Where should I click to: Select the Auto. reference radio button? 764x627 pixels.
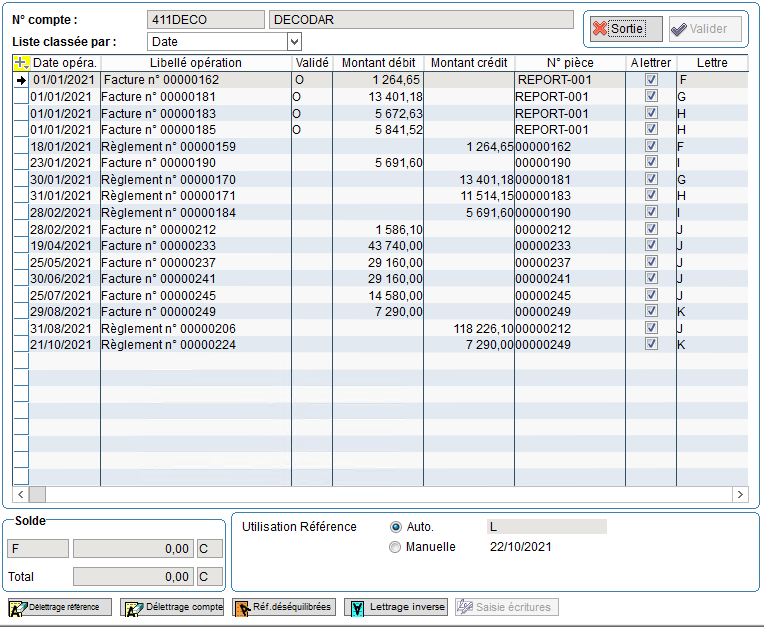pos(395,527)
